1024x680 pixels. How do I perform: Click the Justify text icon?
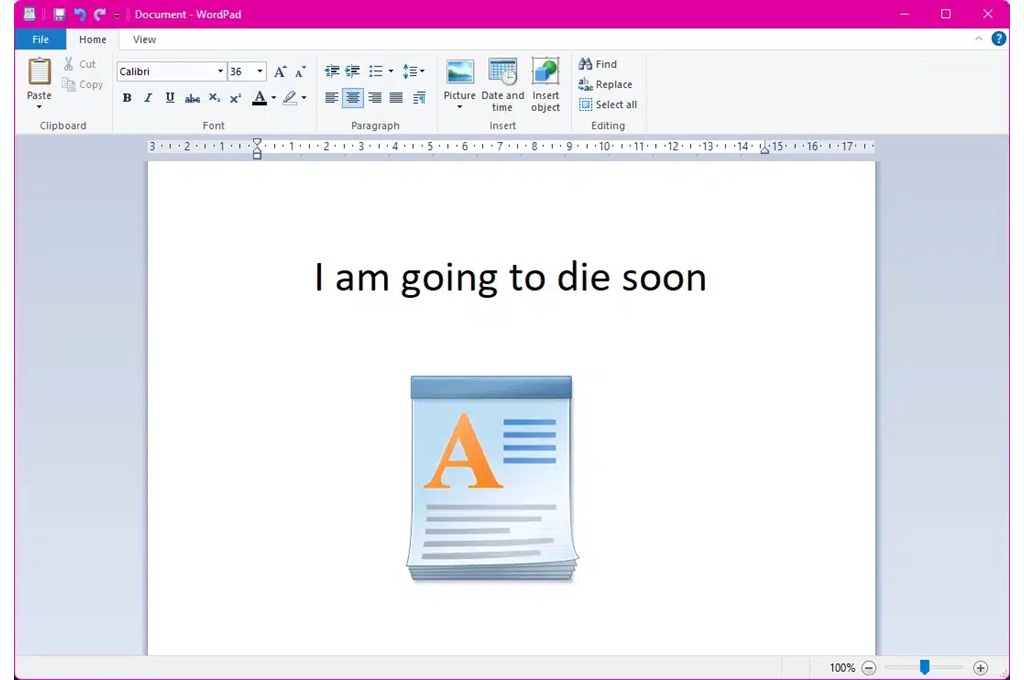(396, 98)
